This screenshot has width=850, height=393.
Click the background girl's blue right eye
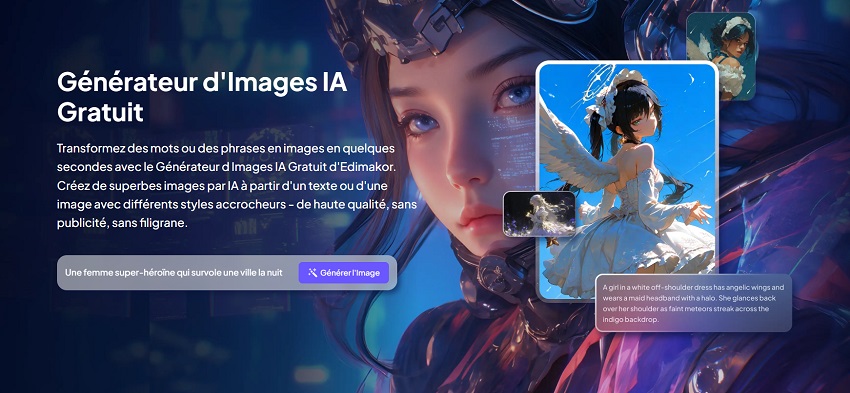(x=515, y=93)
